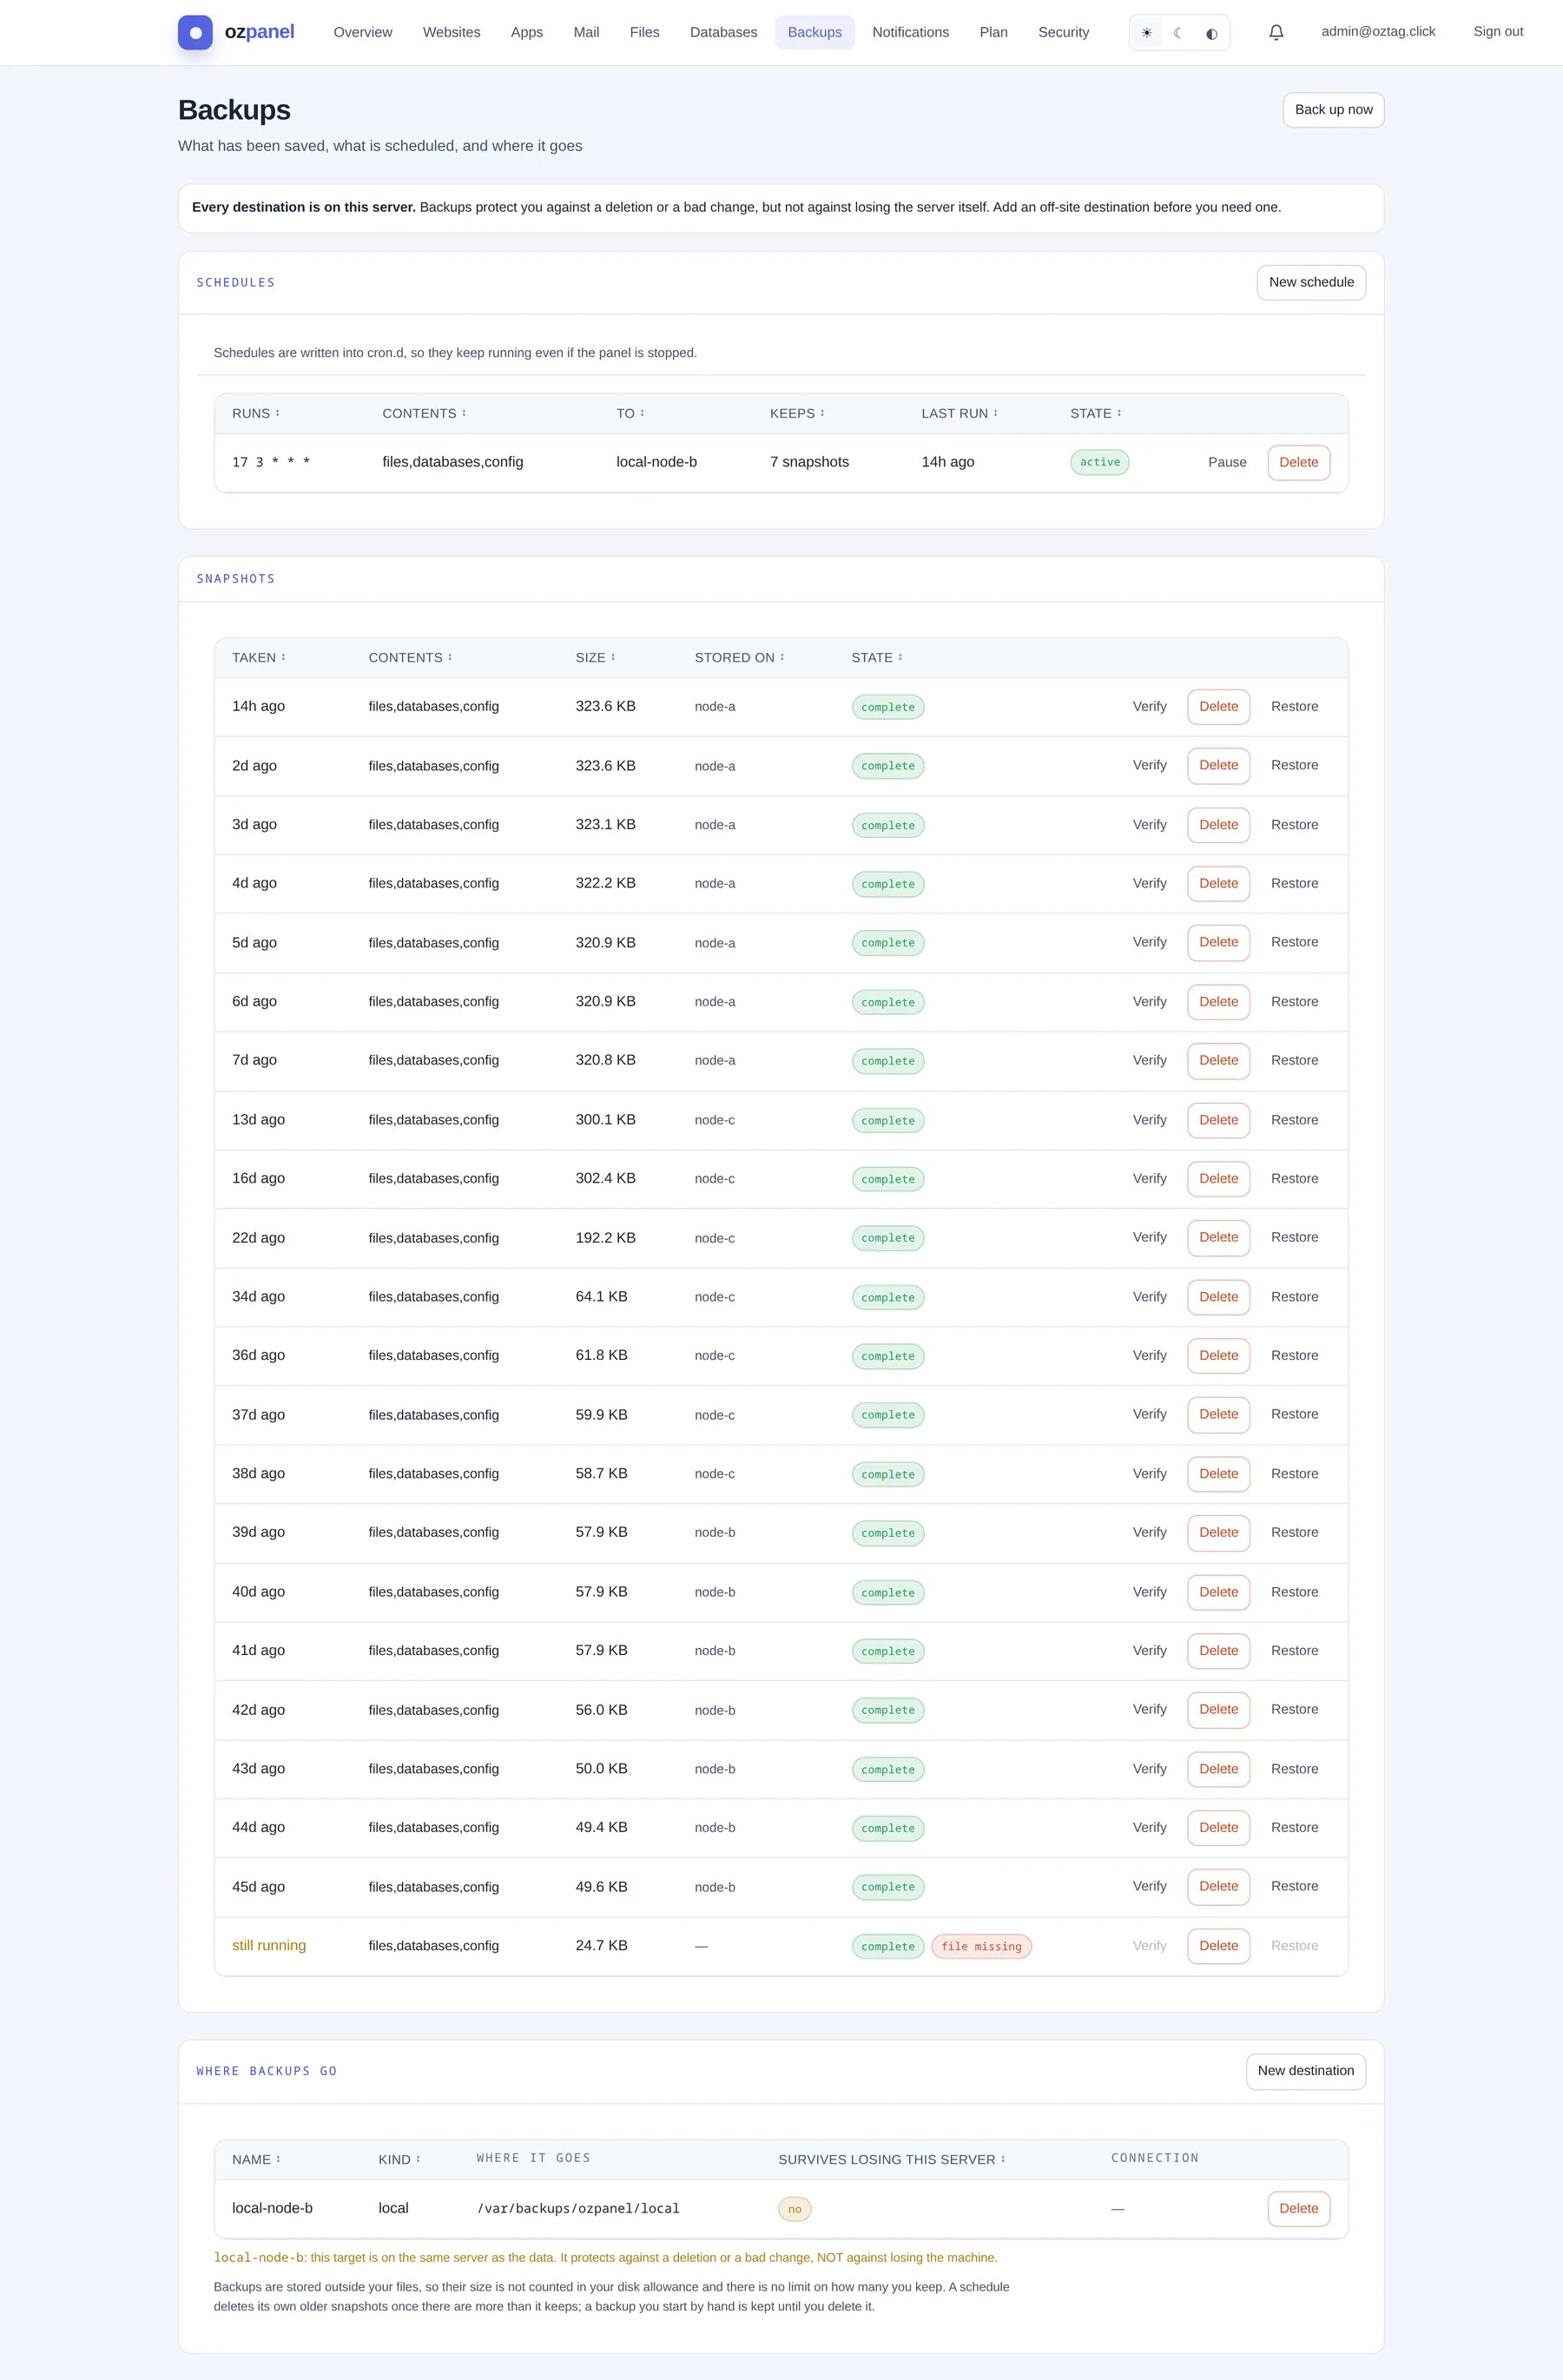This screenshot has width=1563, height=2380.
Task: Create a New schedule
Action: (1311, 282)
